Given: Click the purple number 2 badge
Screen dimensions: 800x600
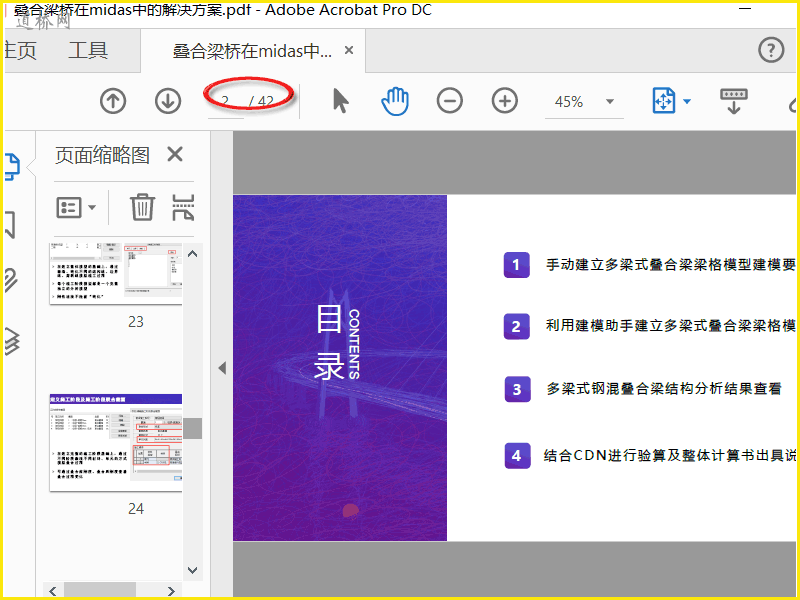Looking at the screenshot, I should tap(516, 326).
